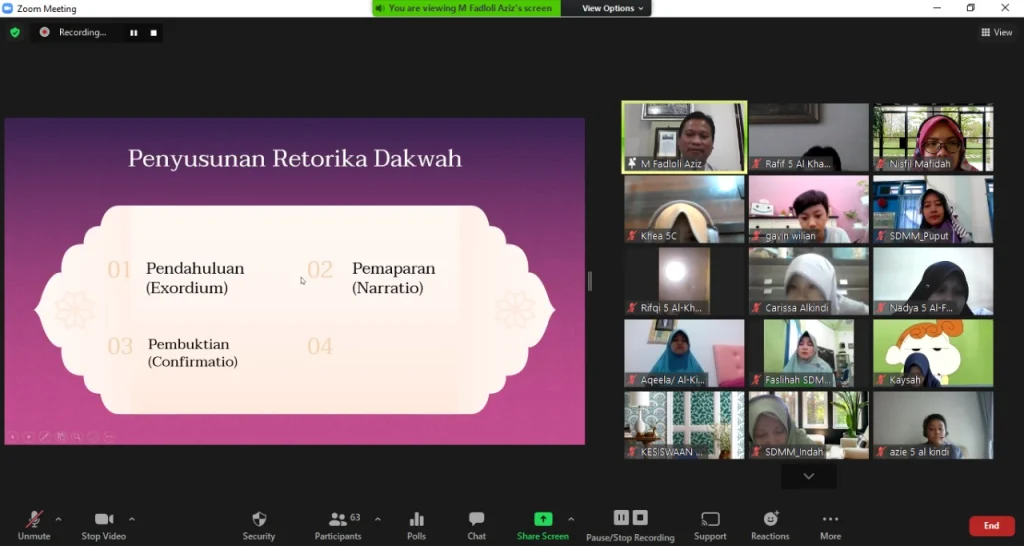Select Carissa Alkindi video tile
Viewport: 1024px width, 546px height.
808,281
